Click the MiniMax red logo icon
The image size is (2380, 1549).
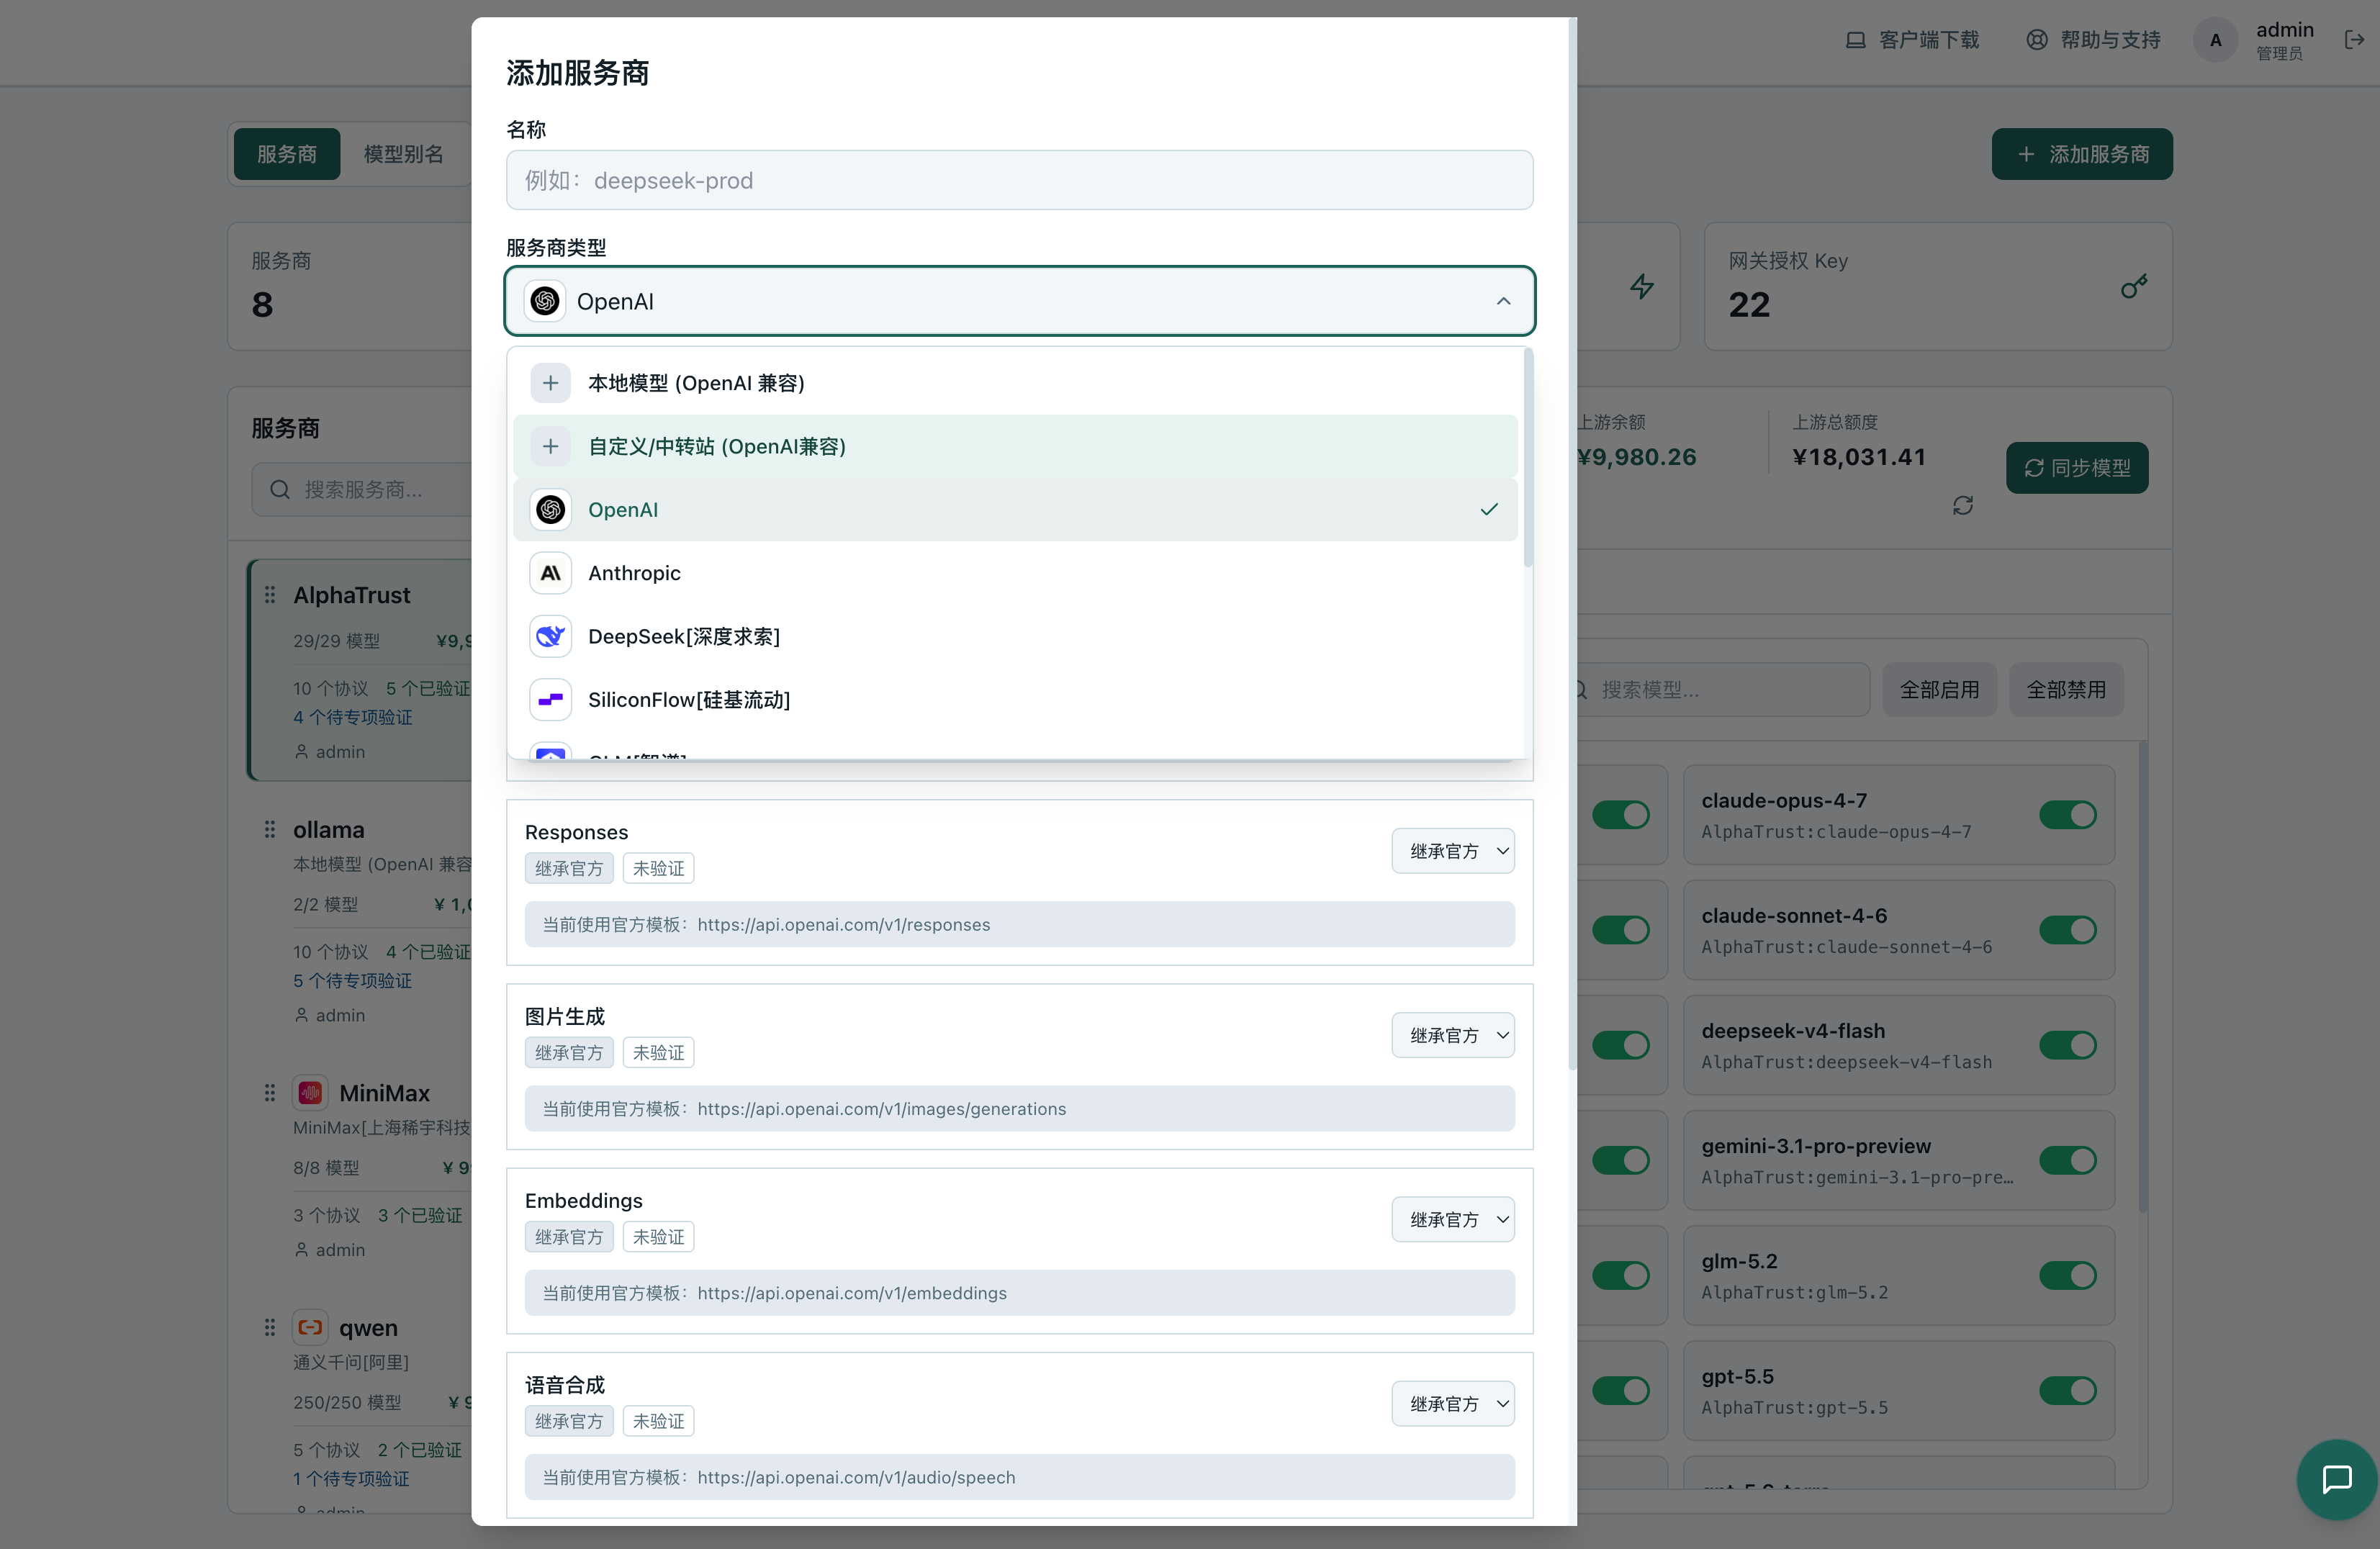tap(310, 1093)
